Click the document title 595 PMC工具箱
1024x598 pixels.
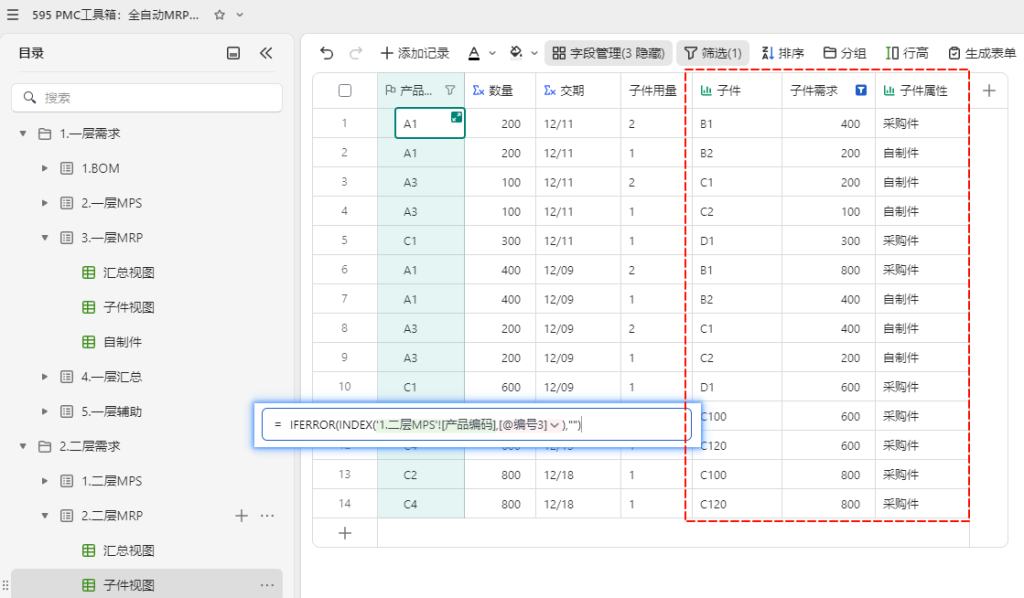(x=116, y=14)
